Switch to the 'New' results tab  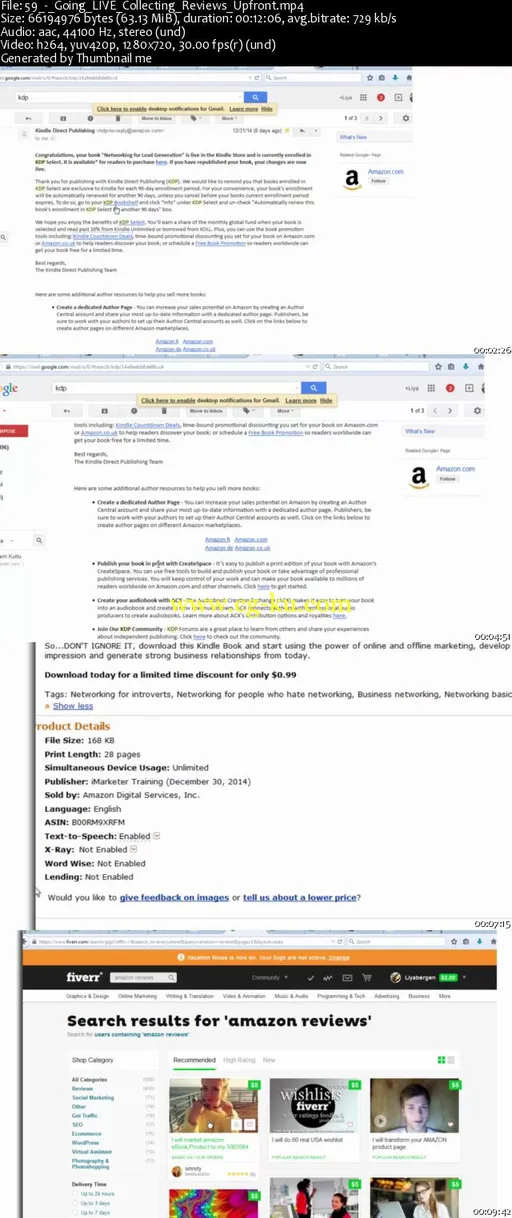[x=269, y=1059]
